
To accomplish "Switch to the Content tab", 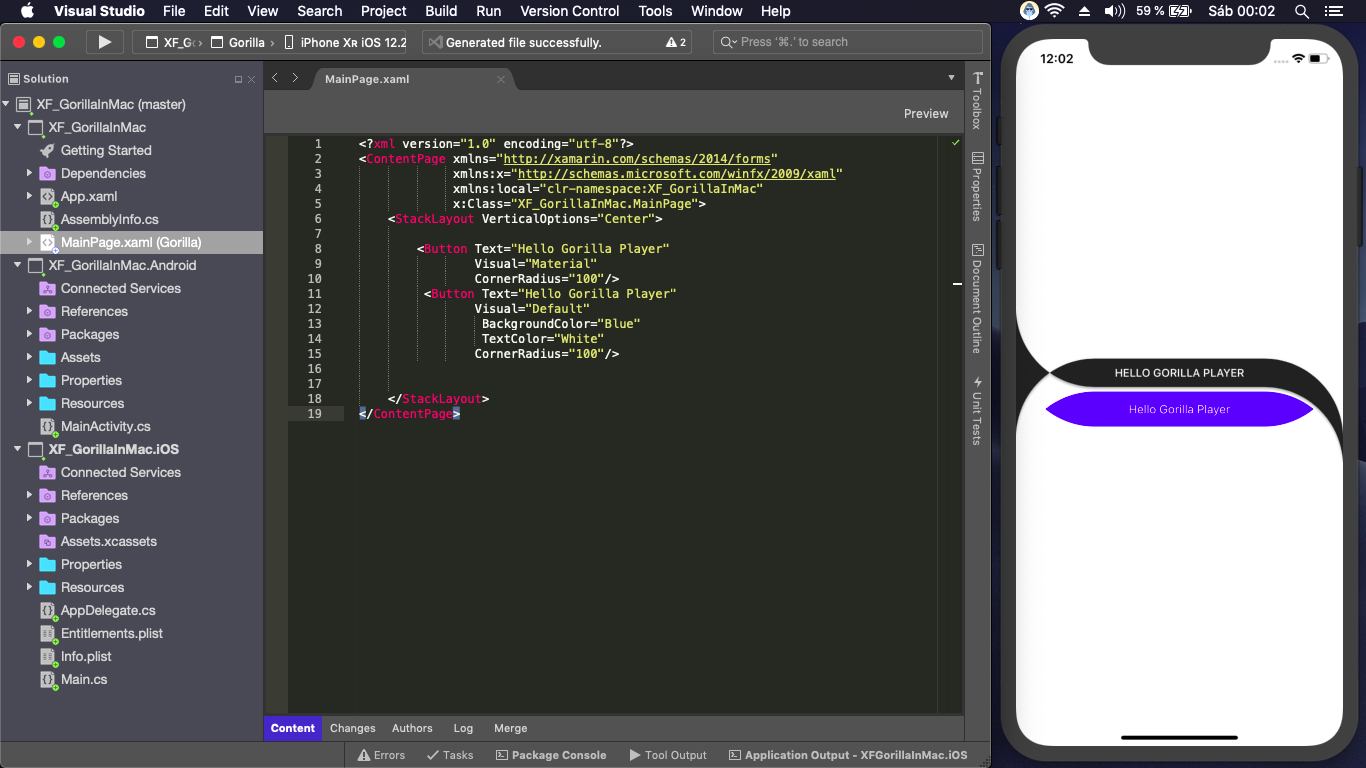I will point(293,728).
